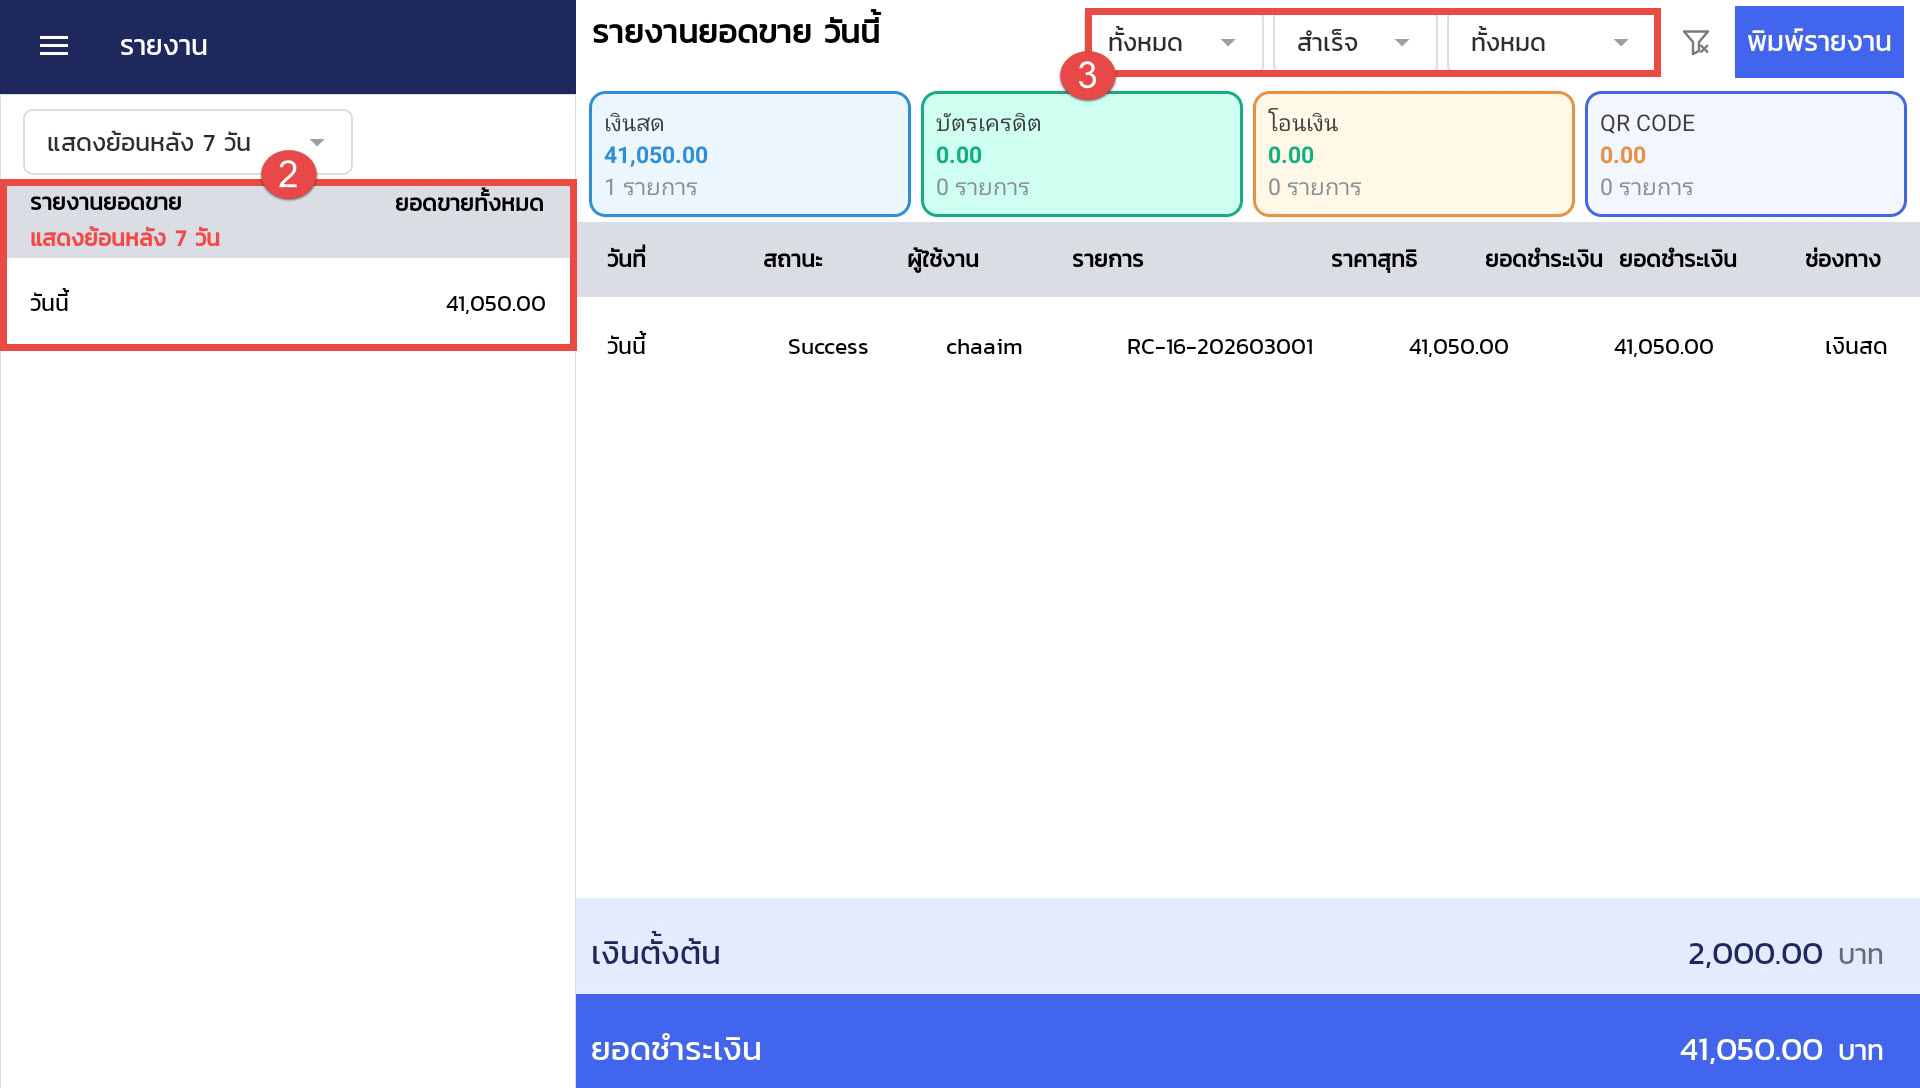Open the สำเร็จ status dropdown
Image resolution: width=1920 pixels, height=1088 pixels.
tap(1353, 43)
